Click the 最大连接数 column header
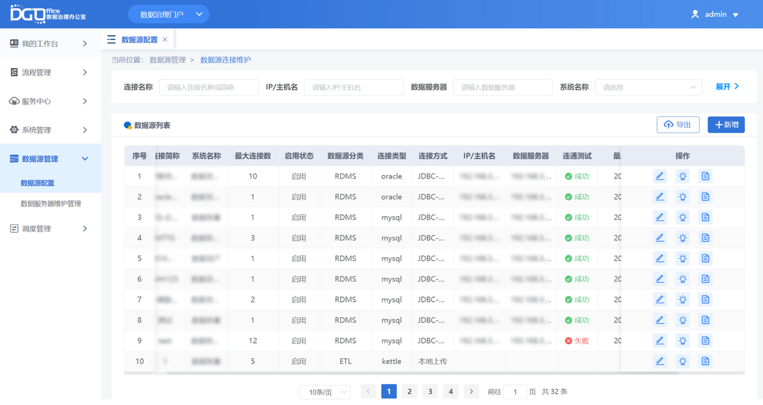Image resolution: width=763 pixels, height=405 pixels. point(253,156)
